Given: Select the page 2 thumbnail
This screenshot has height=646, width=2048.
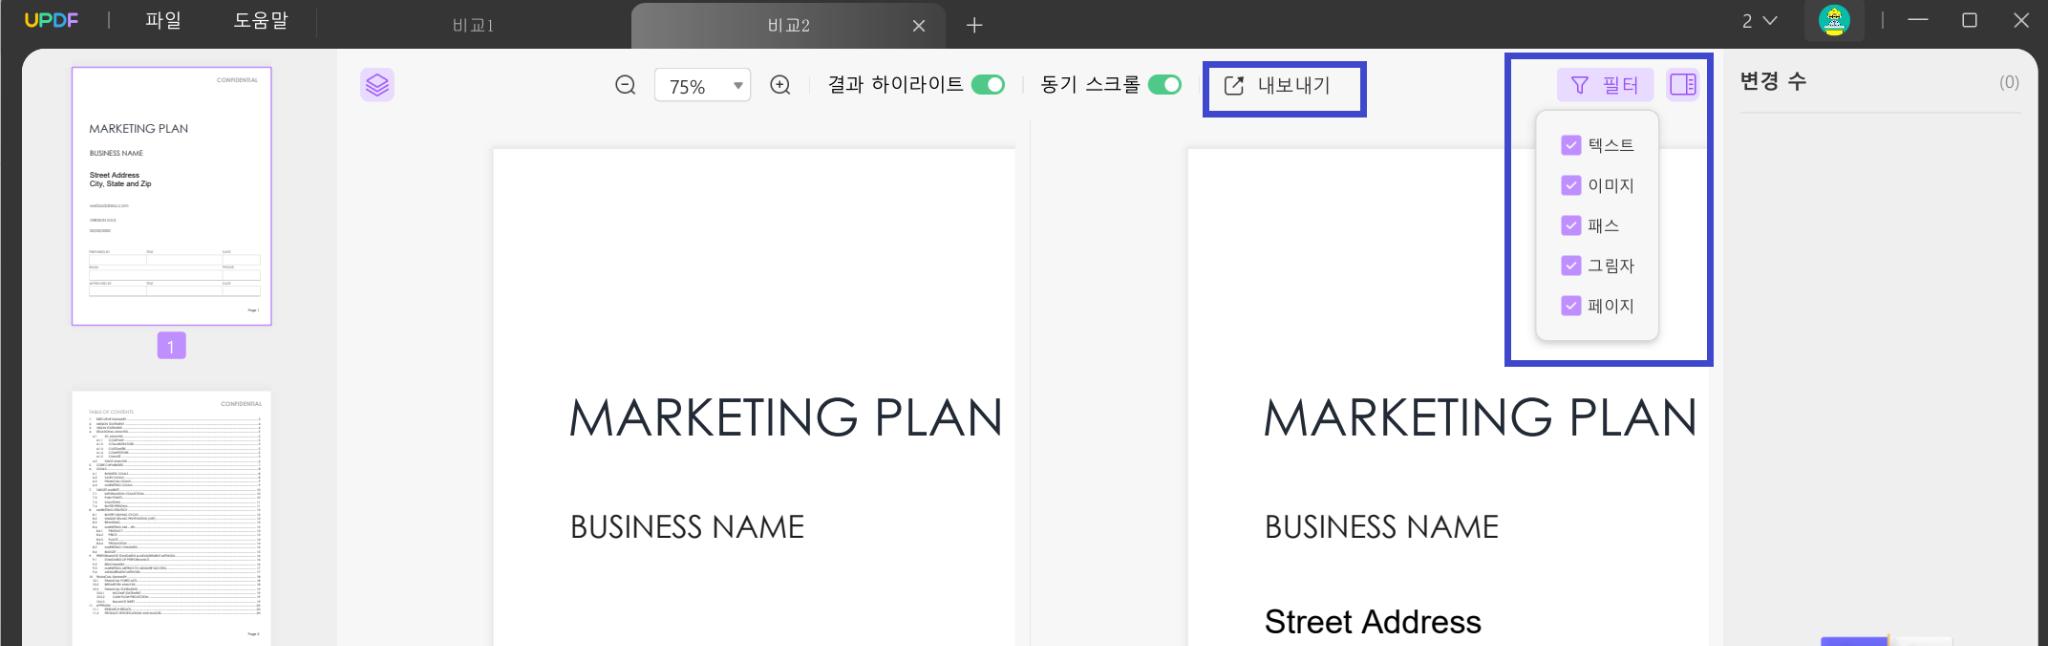Looking at the screenshot, I should click(172, 518).
